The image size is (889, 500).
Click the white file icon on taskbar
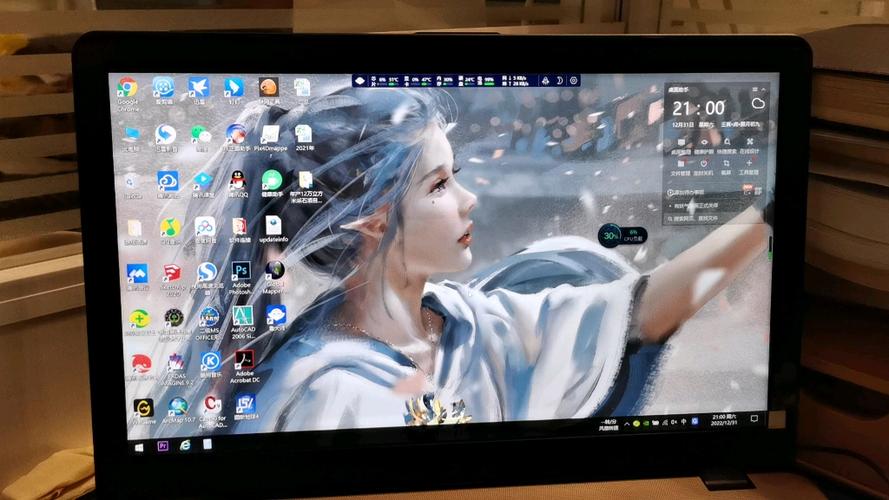208,444
